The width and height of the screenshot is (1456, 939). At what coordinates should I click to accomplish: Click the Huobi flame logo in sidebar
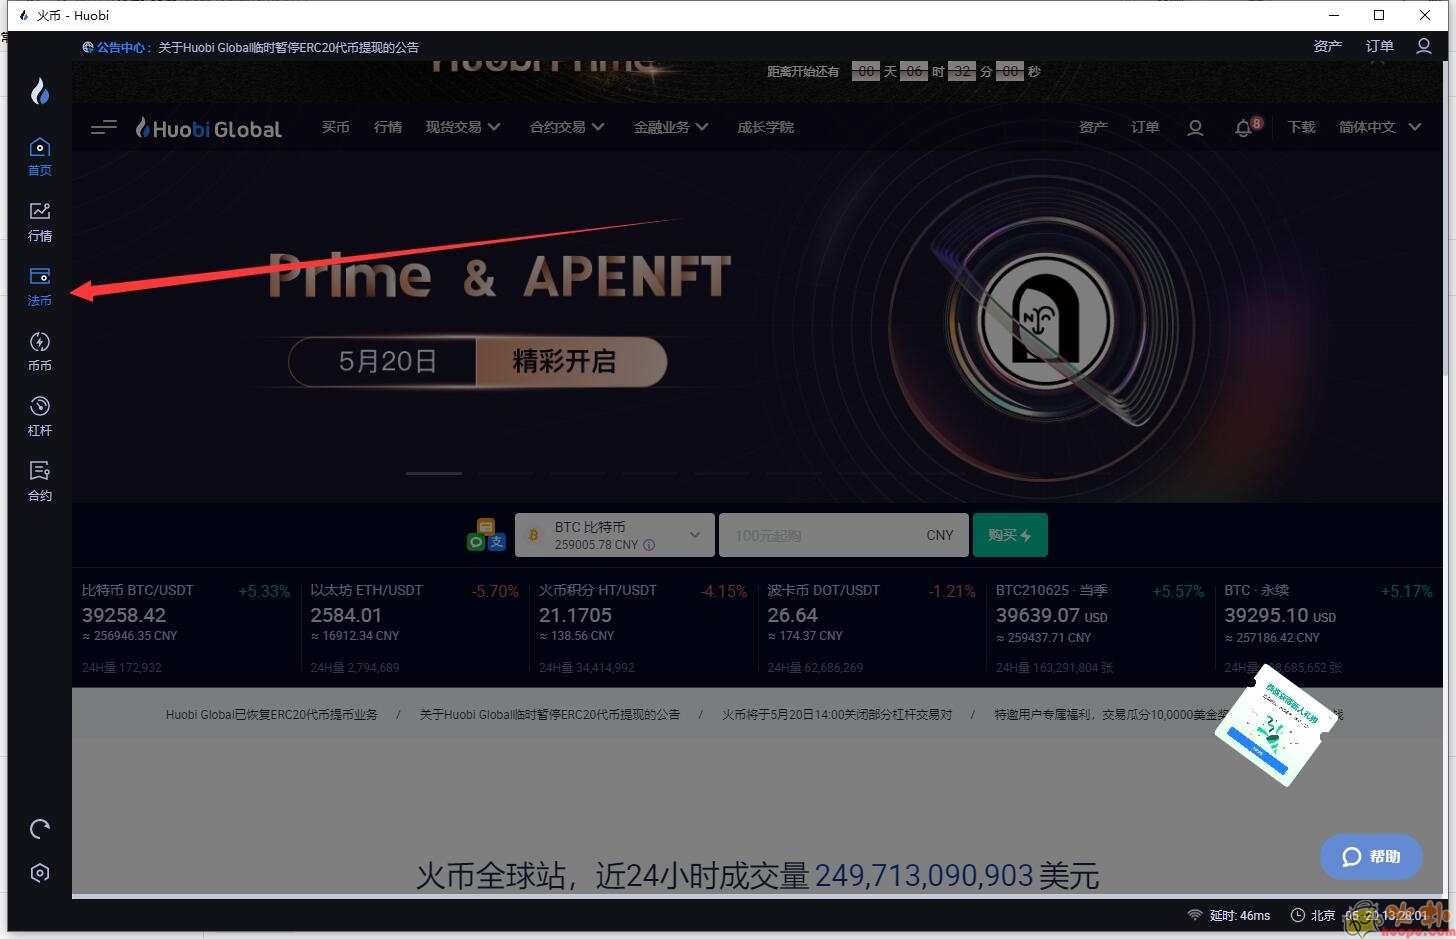[40, 91]
